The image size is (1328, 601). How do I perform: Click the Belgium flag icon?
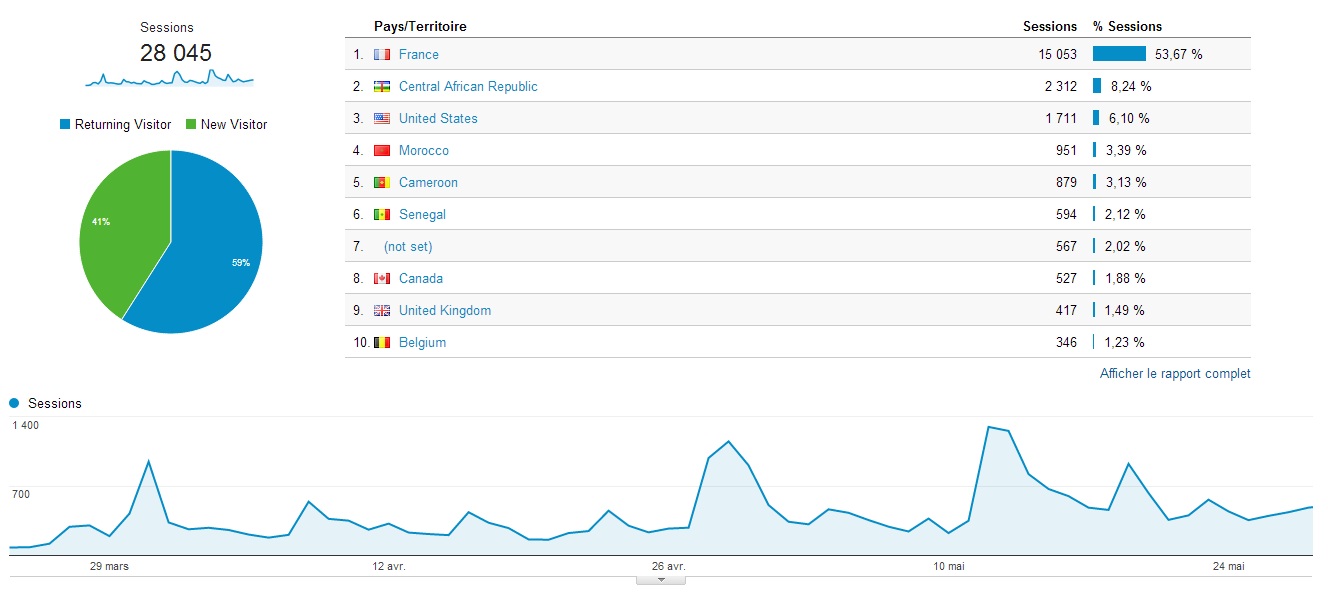382,343
